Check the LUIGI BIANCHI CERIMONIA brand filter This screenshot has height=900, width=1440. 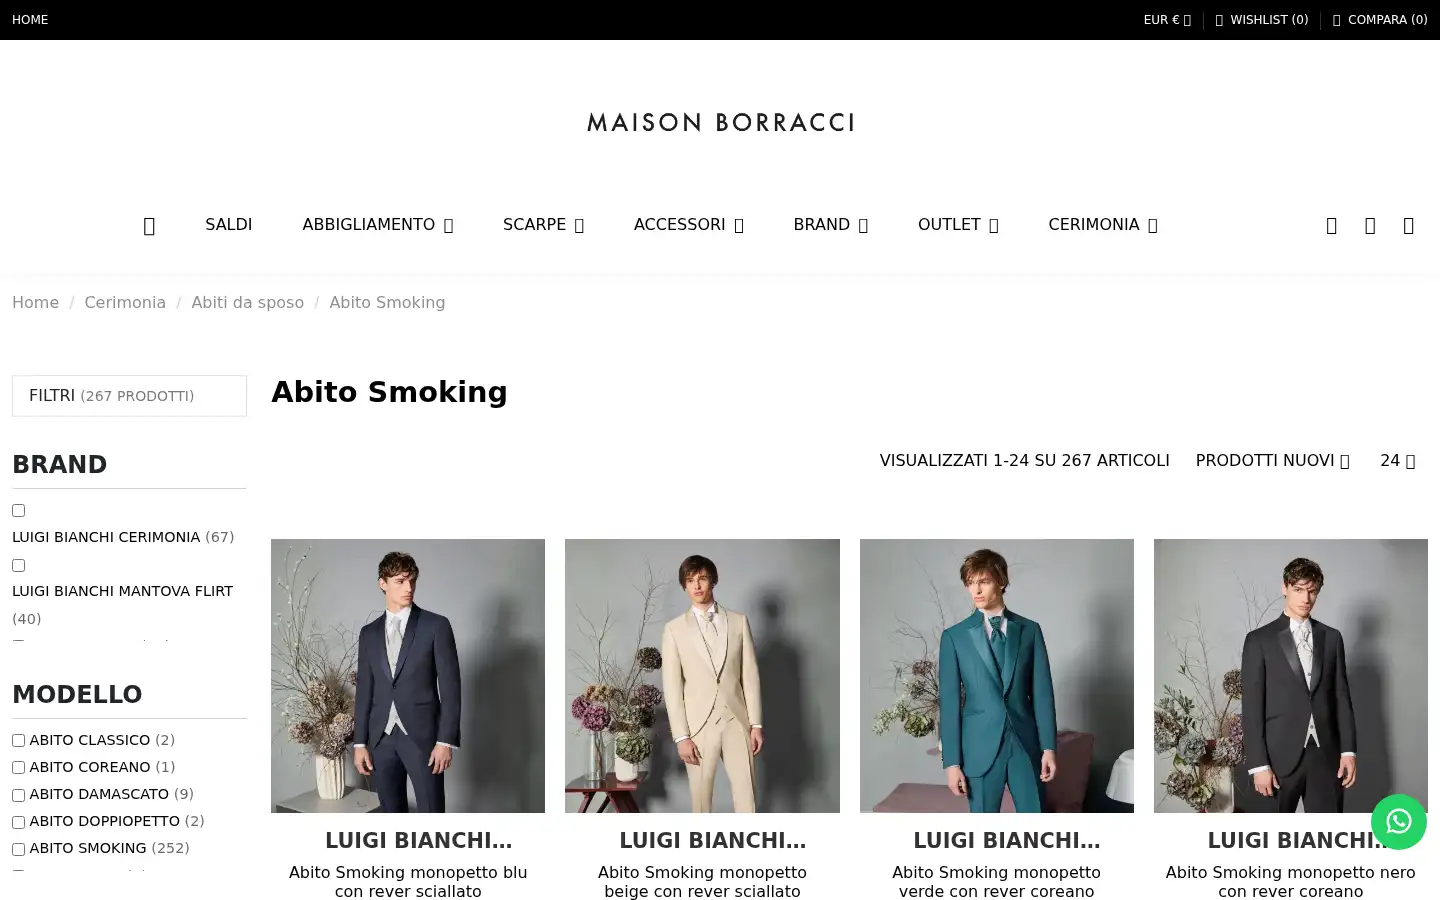tap(18, 510)
